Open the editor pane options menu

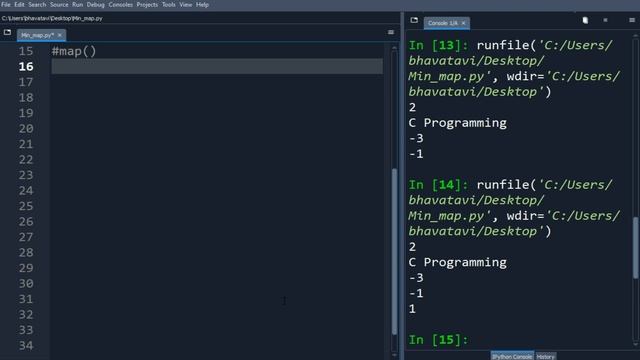391,32
